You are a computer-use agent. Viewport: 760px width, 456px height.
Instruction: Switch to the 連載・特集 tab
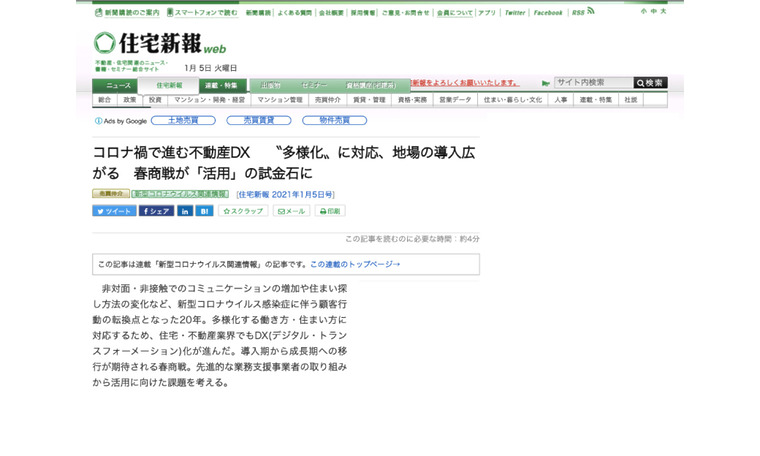[x=222, y=86]
